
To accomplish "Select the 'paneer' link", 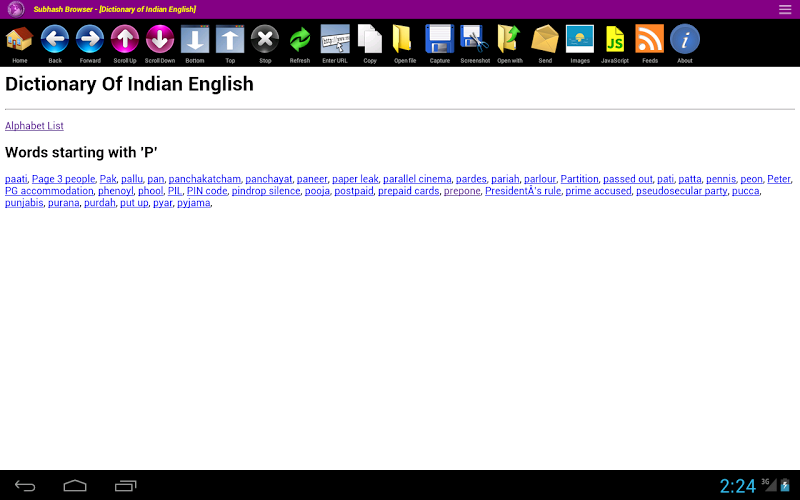I will (312, 179).
